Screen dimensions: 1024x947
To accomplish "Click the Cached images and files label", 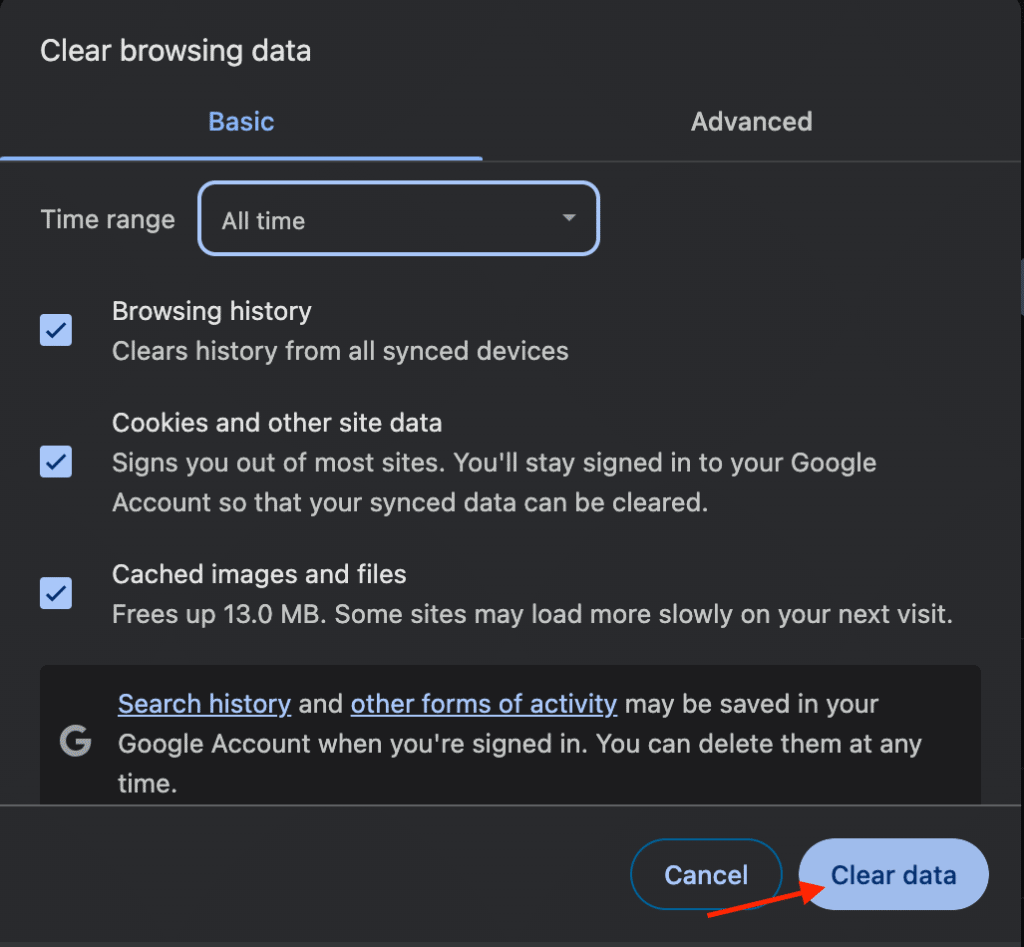I will click(x=259, y=574).
